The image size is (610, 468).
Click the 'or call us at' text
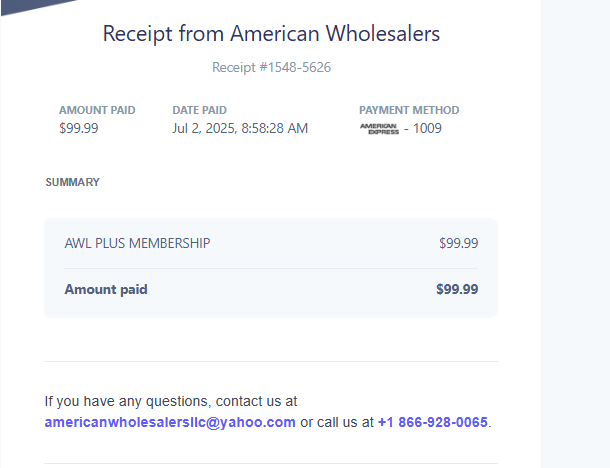pos(336,422)
